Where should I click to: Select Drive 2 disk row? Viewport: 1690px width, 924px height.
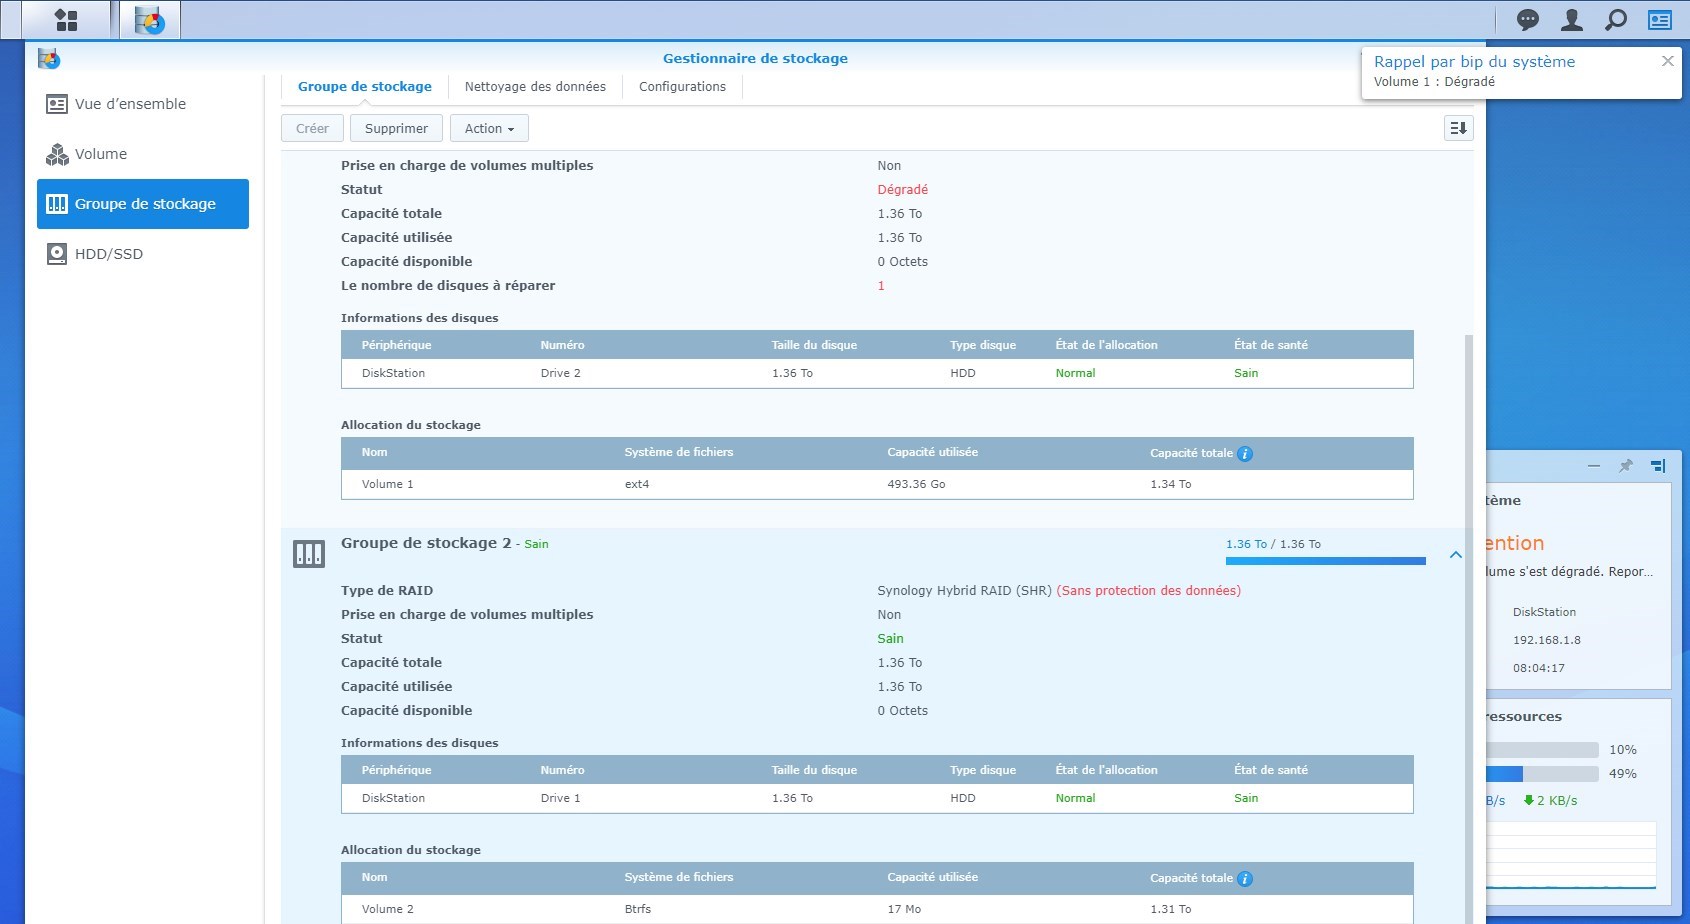(877, 373)
